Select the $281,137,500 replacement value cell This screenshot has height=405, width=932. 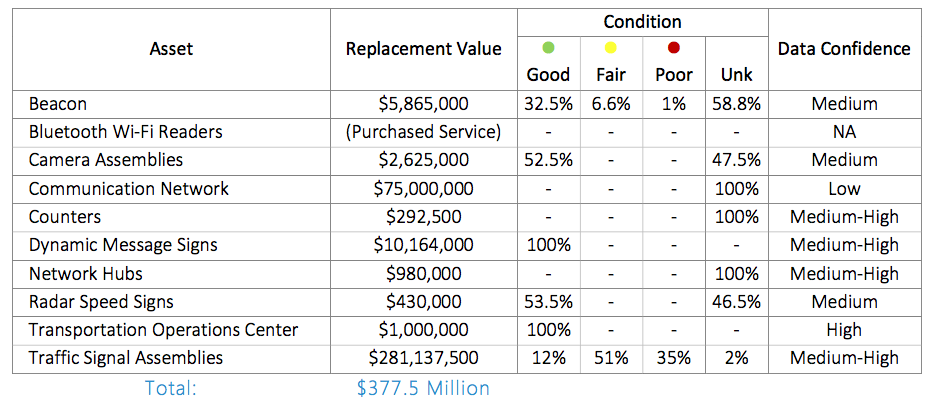click(x=424, y=358)
